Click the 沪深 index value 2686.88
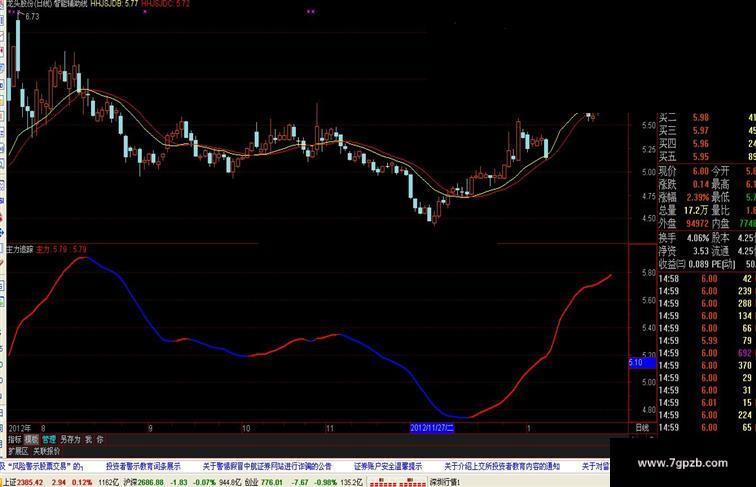The height and width of the screenshot is (487, 756). [x=150, y=482]
